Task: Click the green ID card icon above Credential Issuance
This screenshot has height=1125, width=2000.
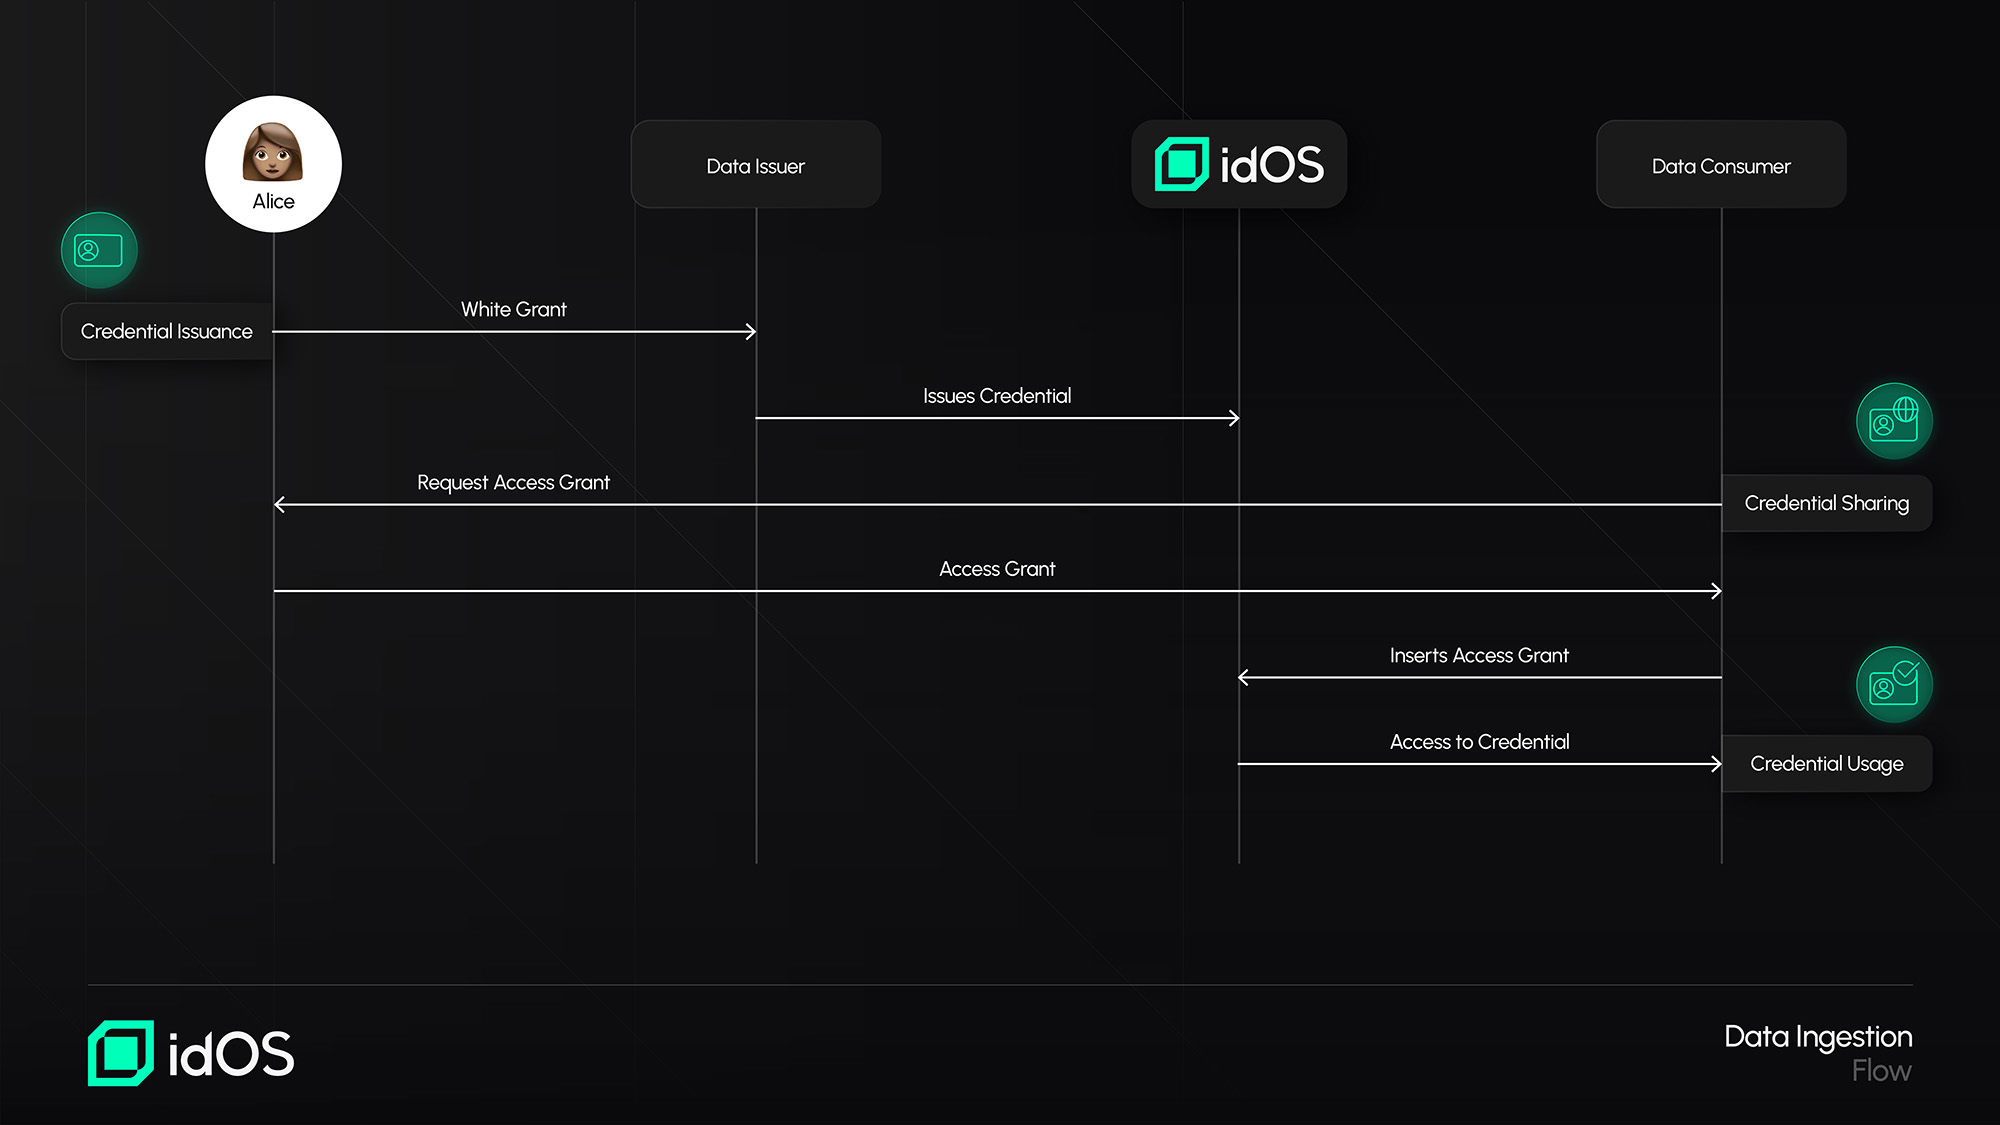Action: tap(99, 250)
